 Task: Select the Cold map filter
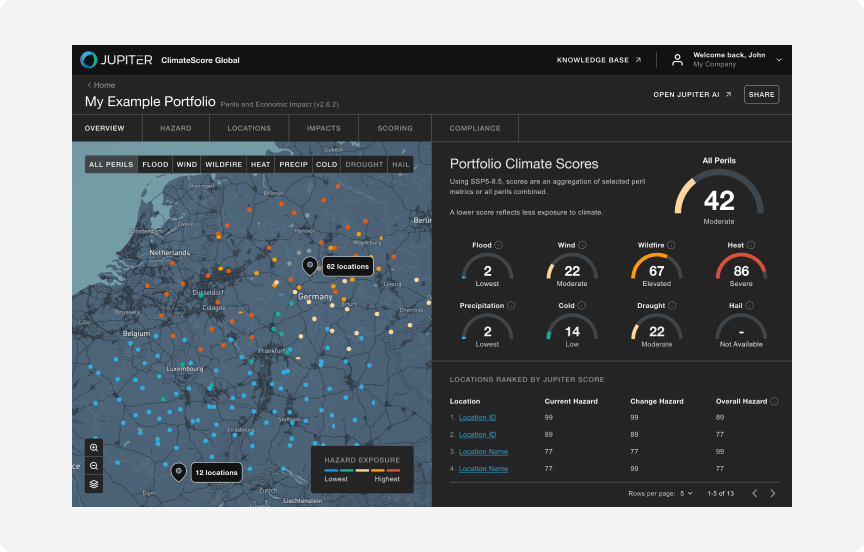(326, 164)
